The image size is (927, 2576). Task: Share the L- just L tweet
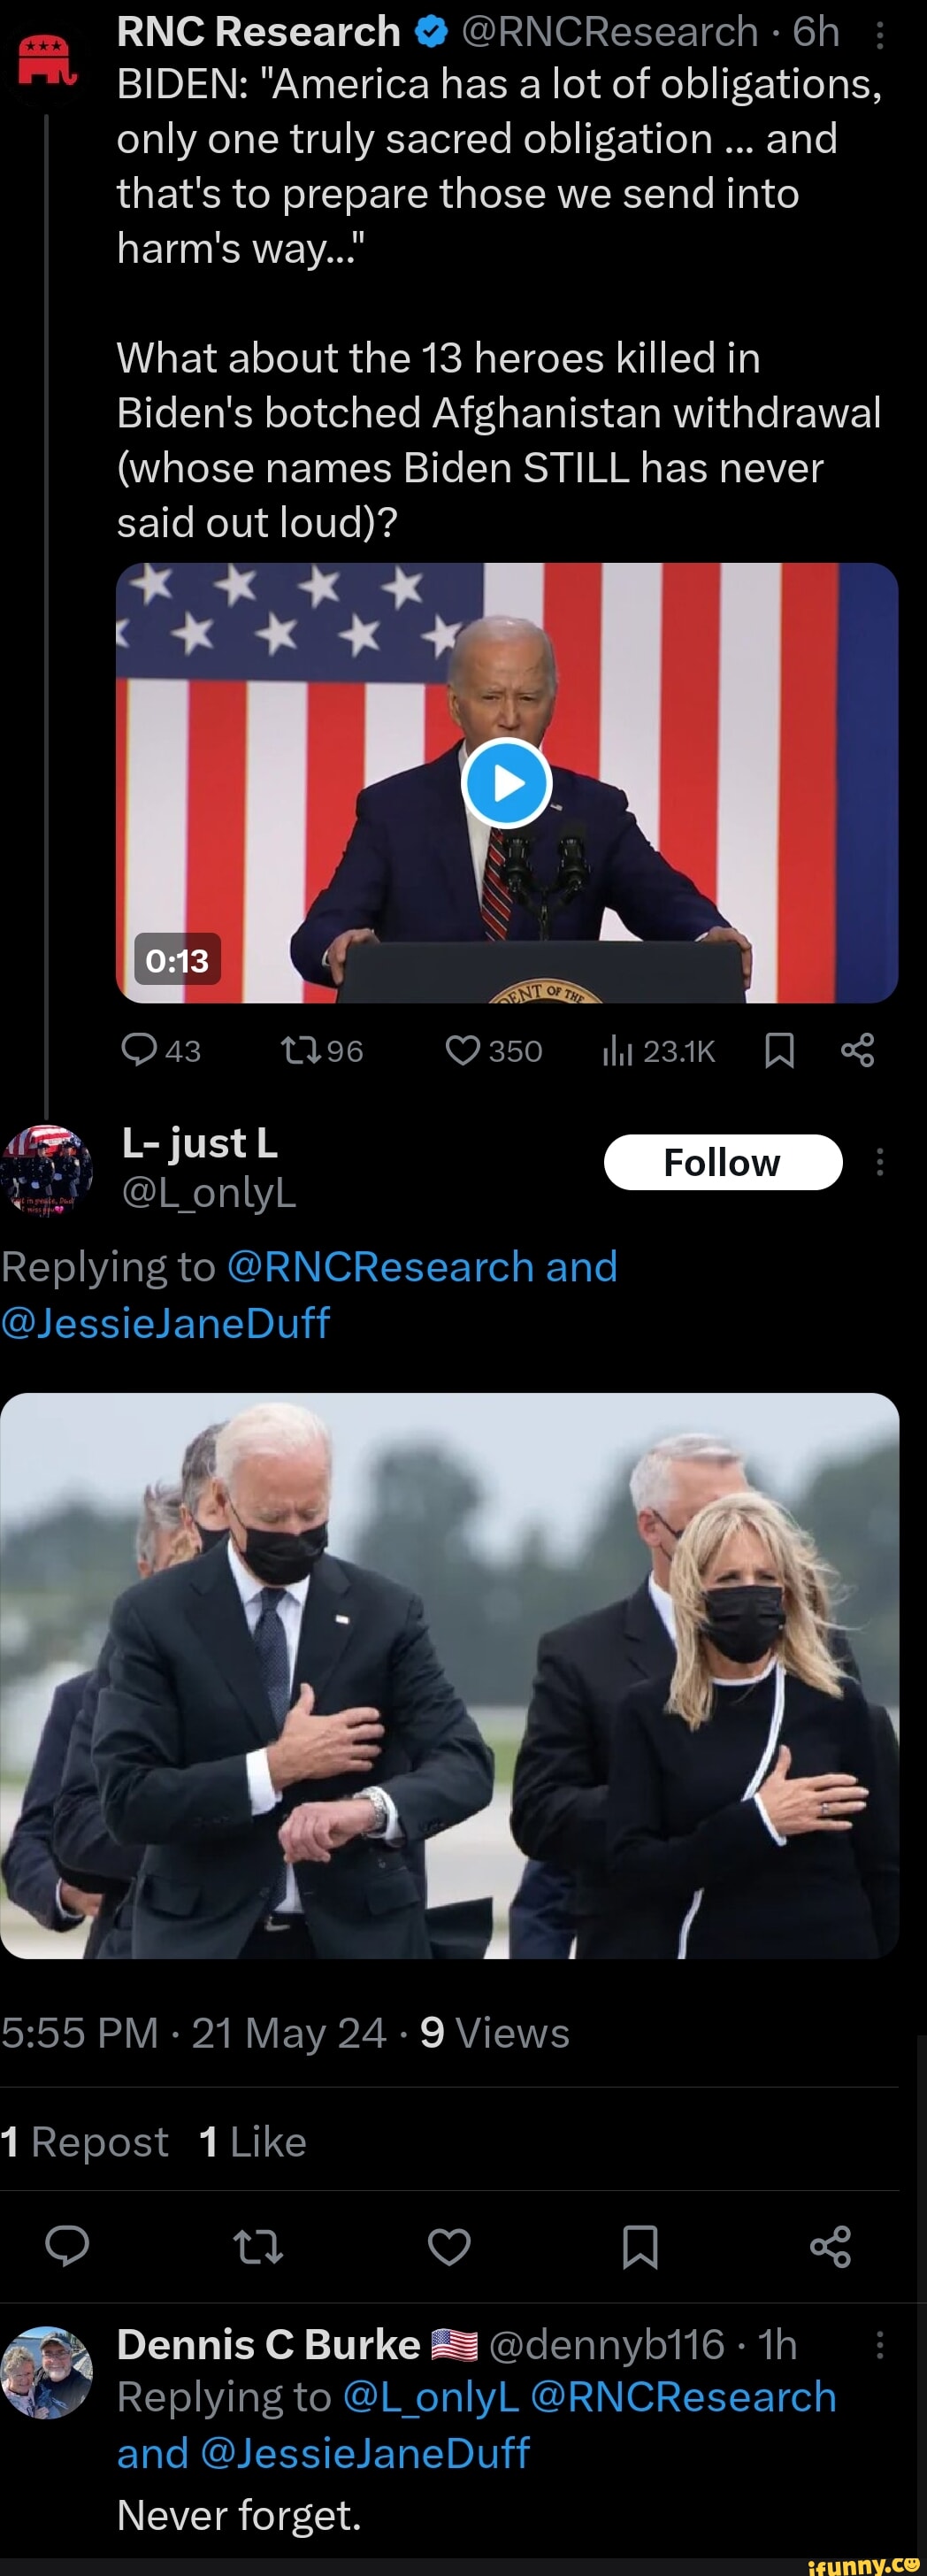tap(830, 2246)
